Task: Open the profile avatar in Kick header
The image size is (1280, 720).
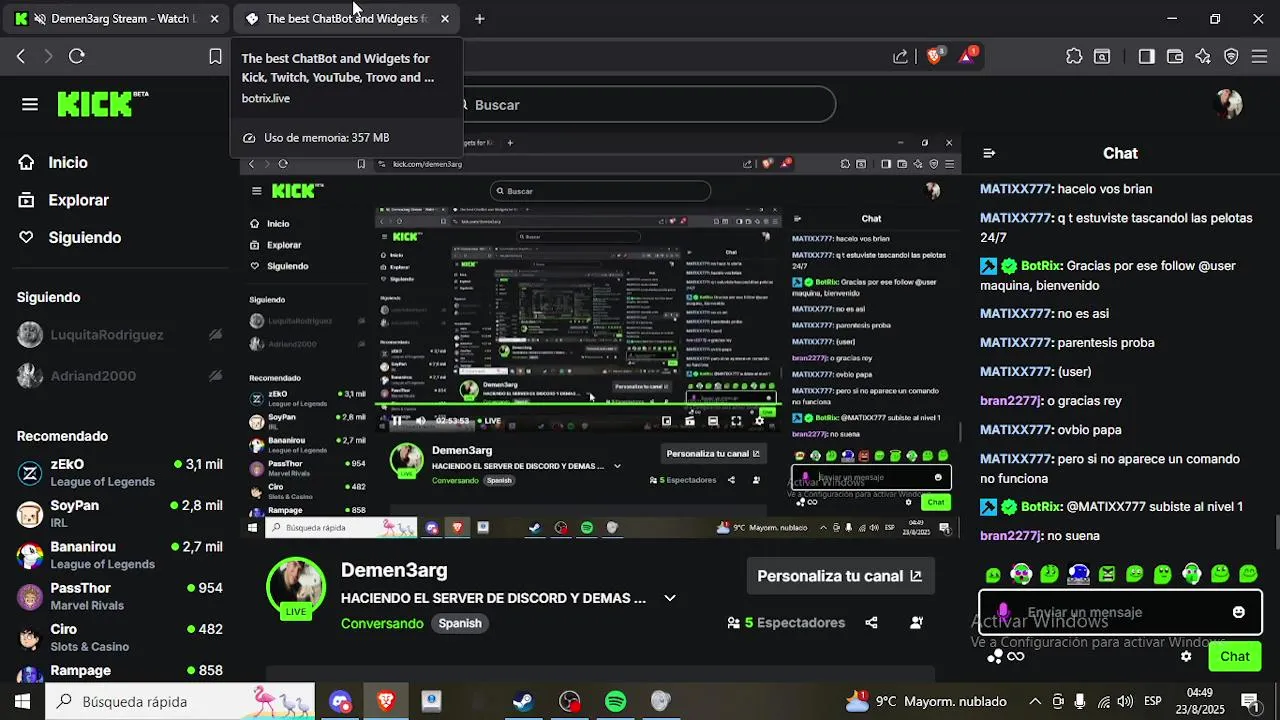Action: click(x=1228, y=104)
